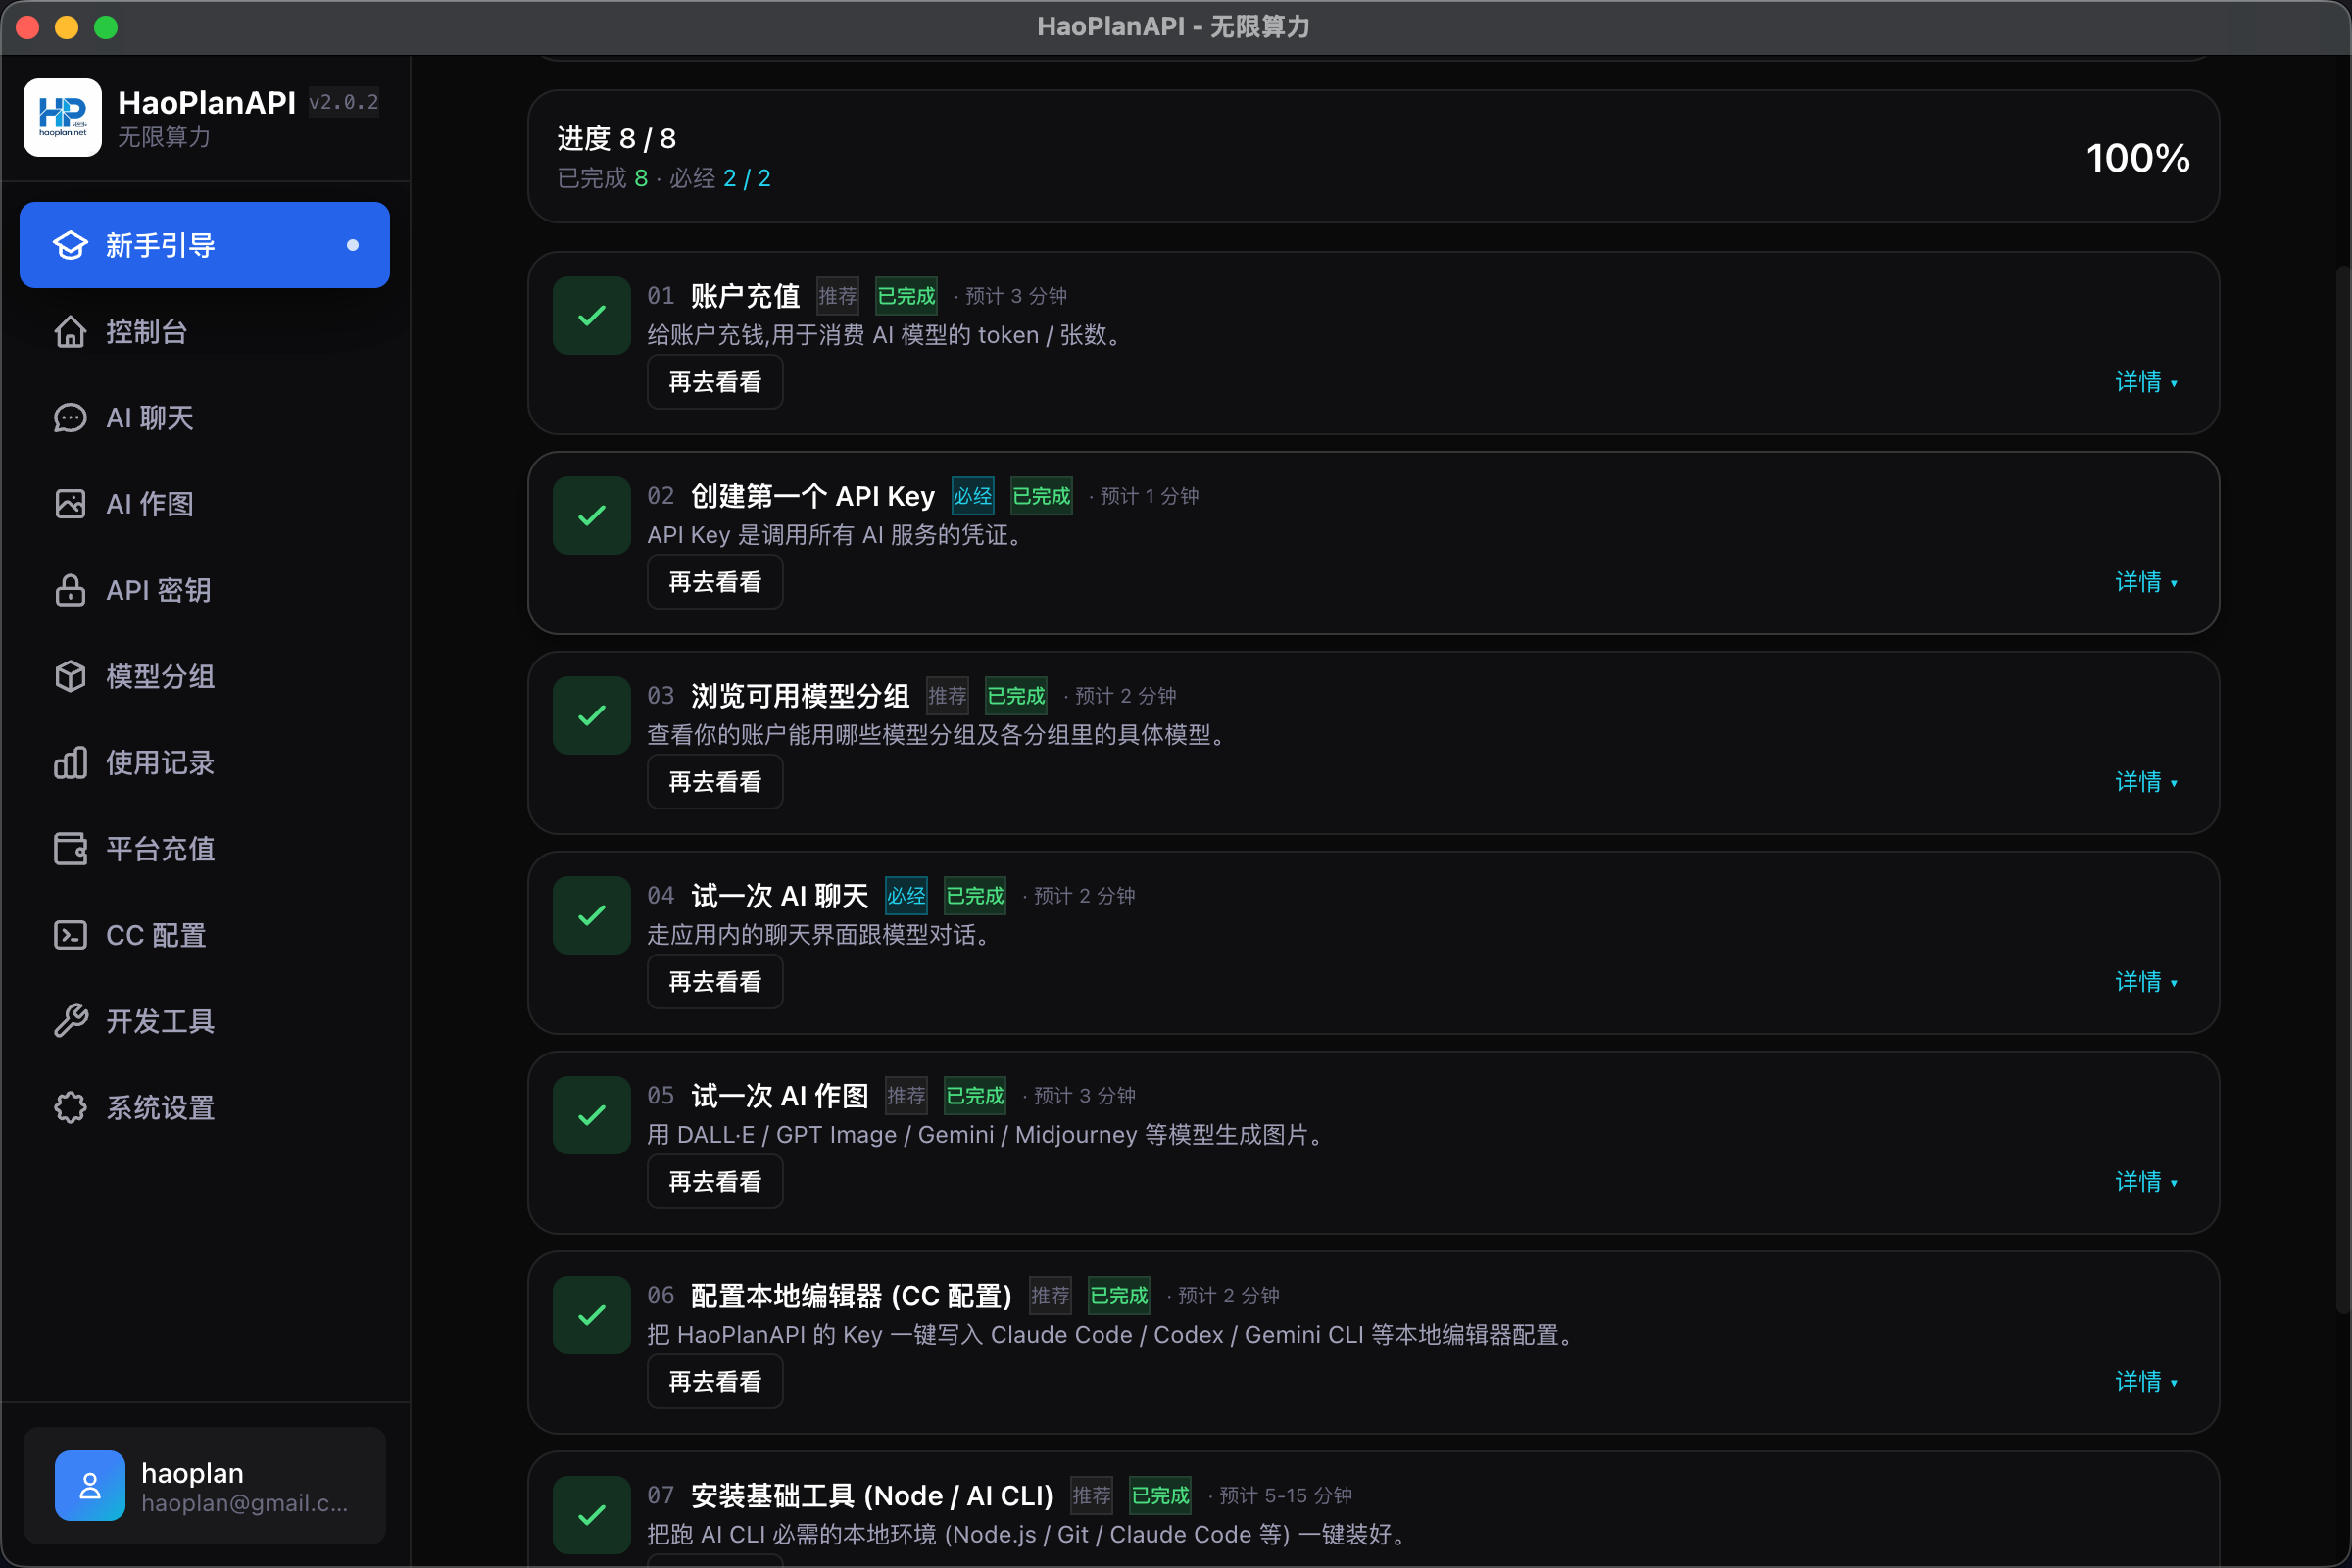Click the user avatar icon for haoplan

point(90,1486)
